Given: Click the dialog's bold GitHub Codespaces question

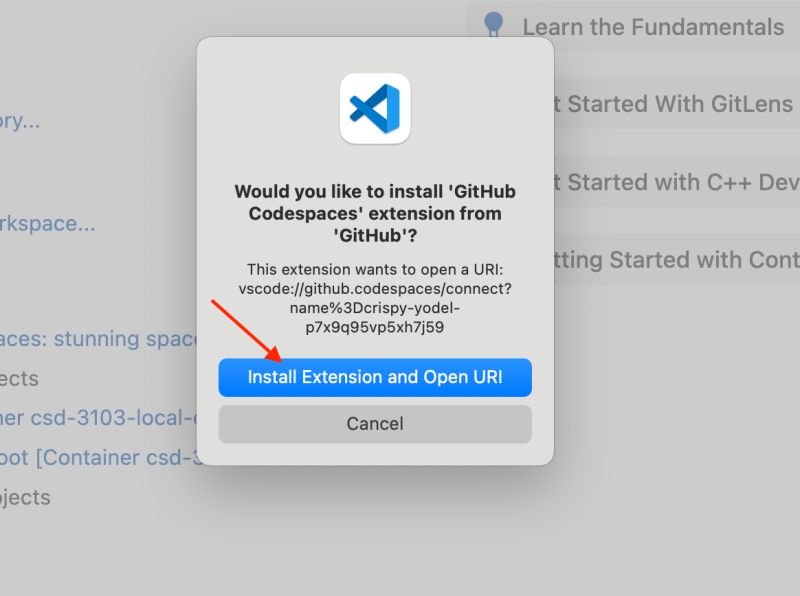Looking at the screenshot, I should (x=375, y=213).
